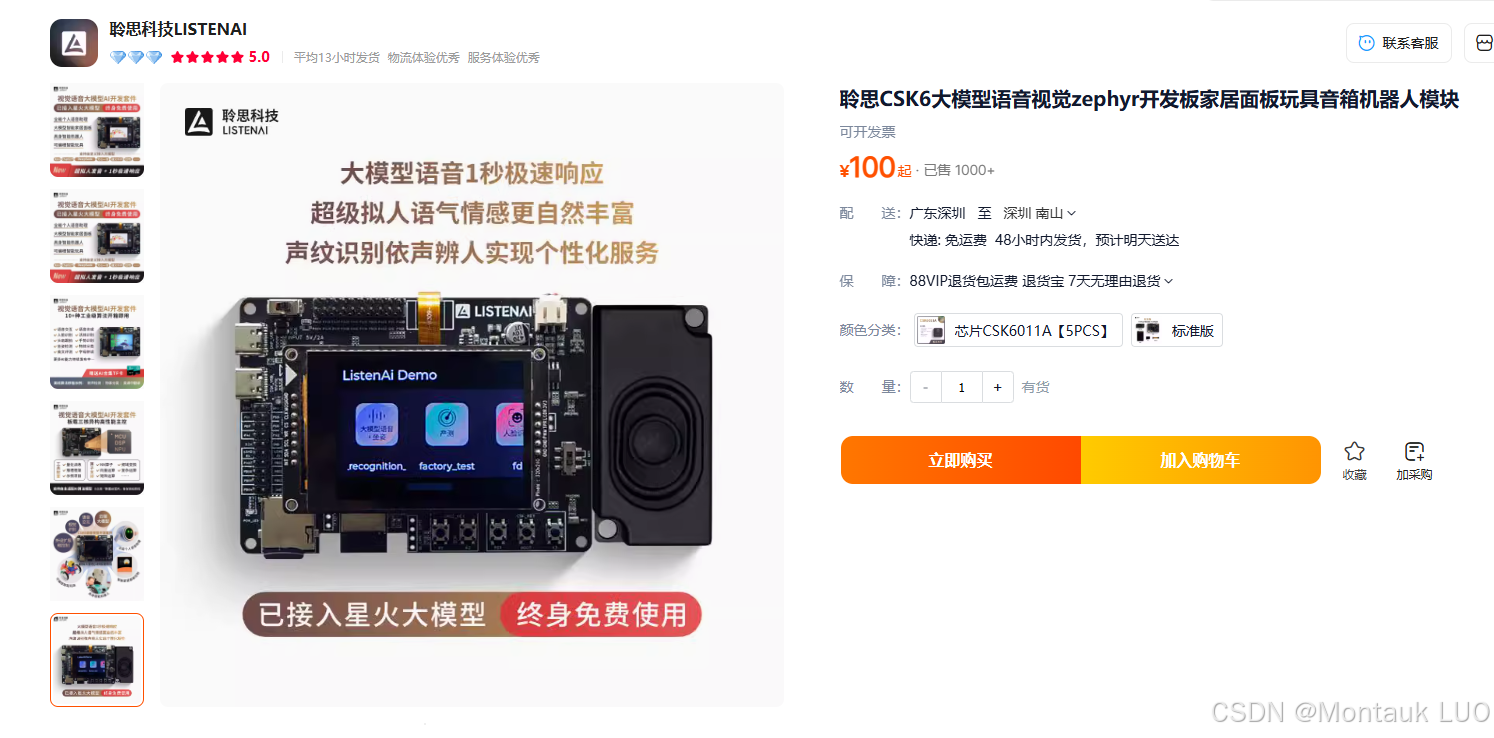The image size is (1494, 738).
Task: Click the diamond badge icons
Action: point(136,57)
